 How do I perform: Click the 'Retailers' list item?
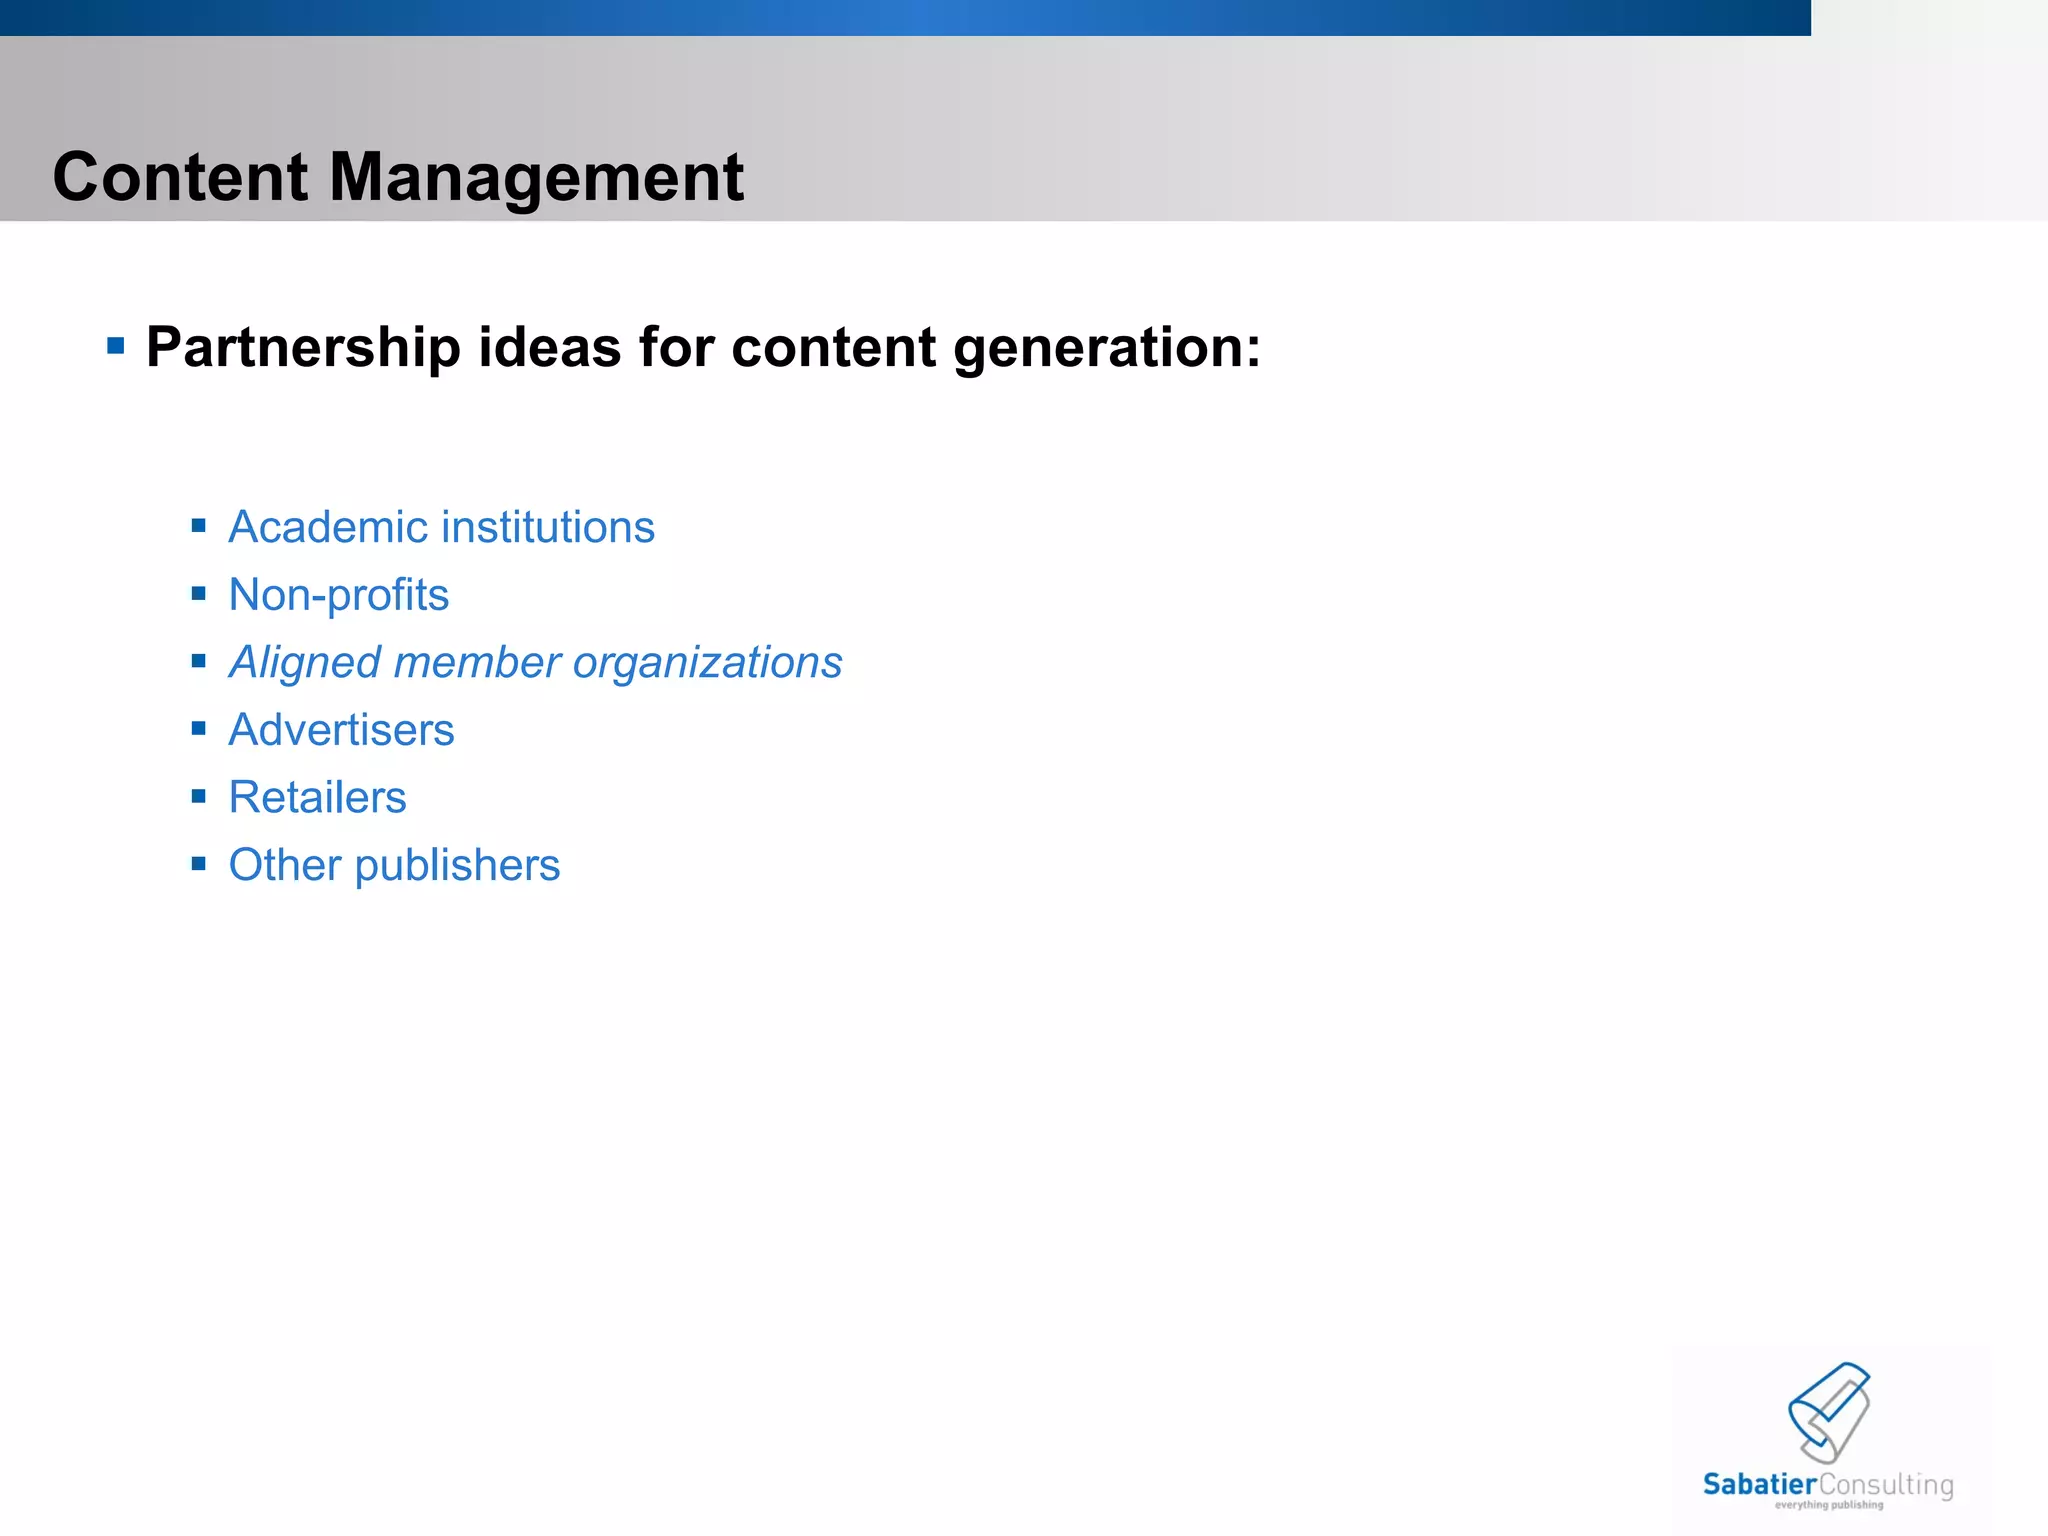317,798
